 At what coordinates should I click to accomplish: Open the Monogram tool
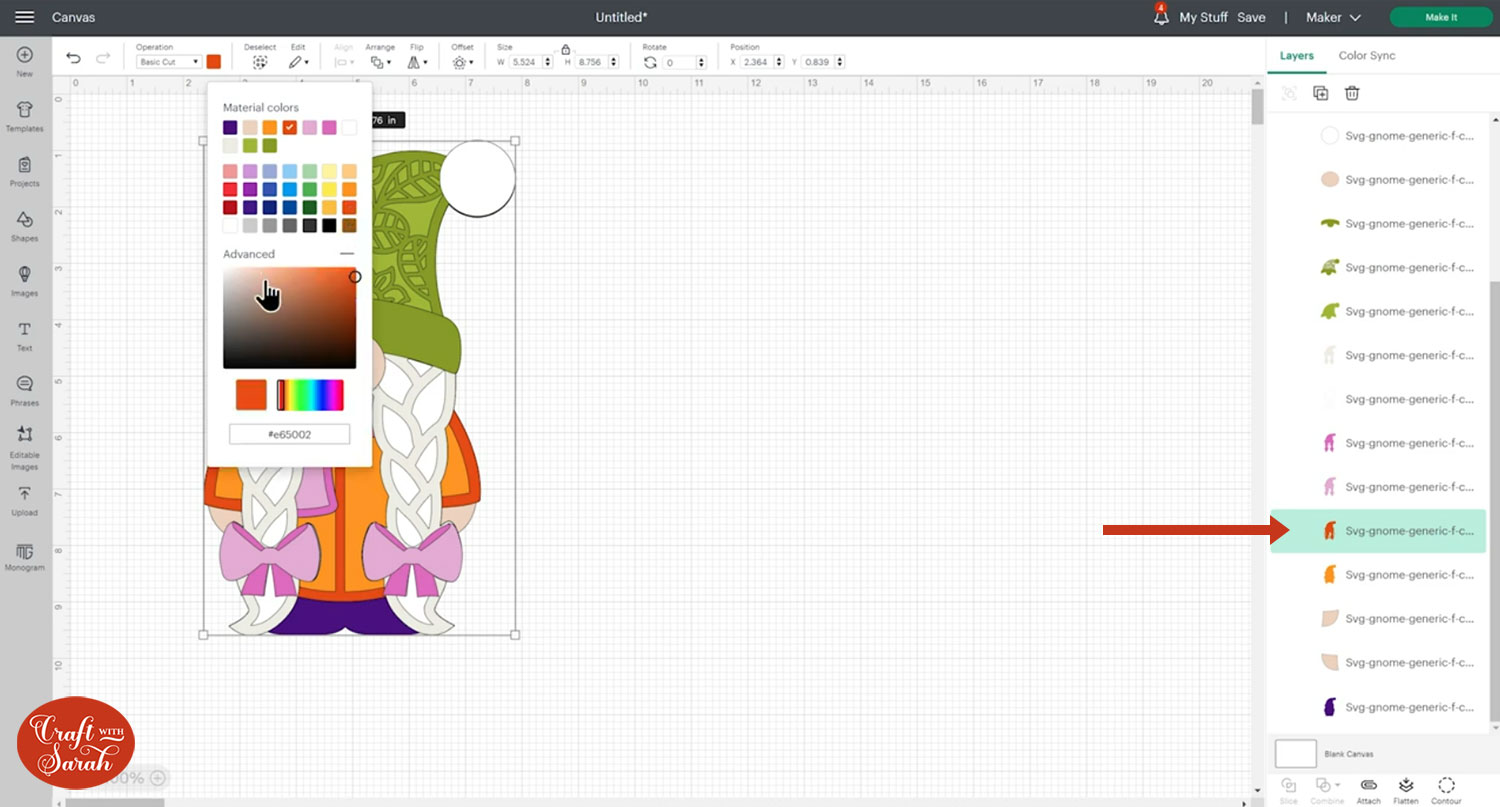[x=24, y=557]
